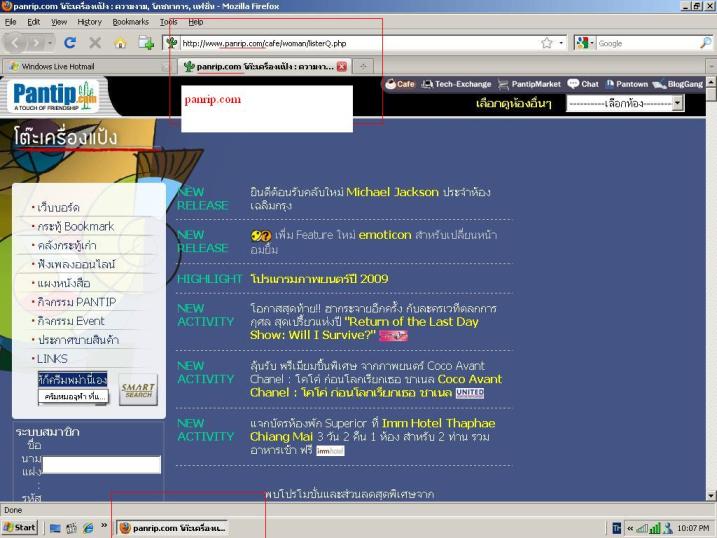Open the View menu
The image size is (717, 538).
(x=59, y=21)
